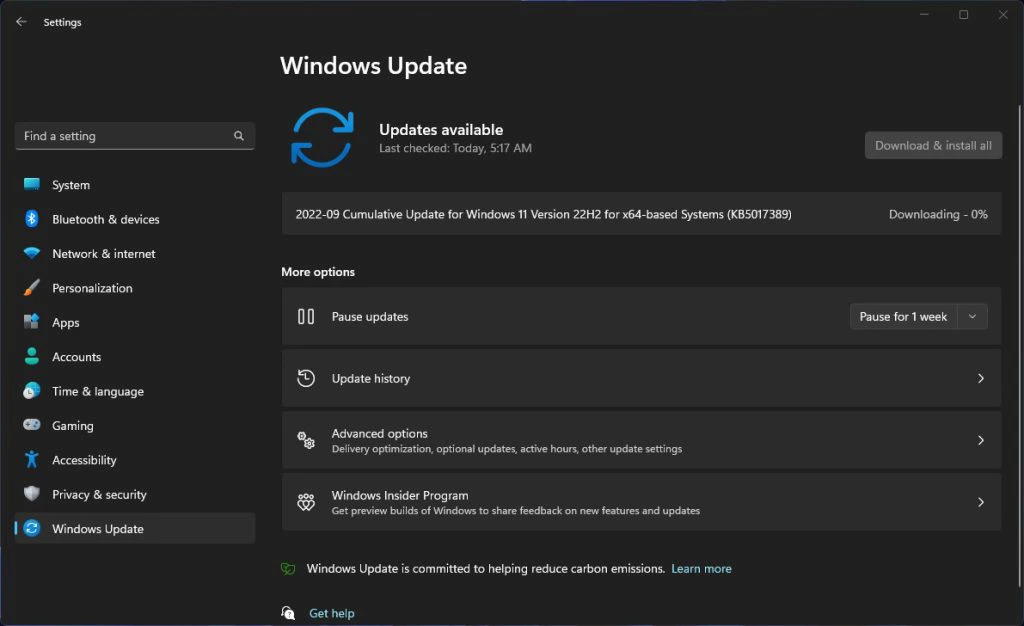Click the Accessibility figure icon
This screenshot has width=1024, height=626.
pyautogui.click(x=31, y=459)
